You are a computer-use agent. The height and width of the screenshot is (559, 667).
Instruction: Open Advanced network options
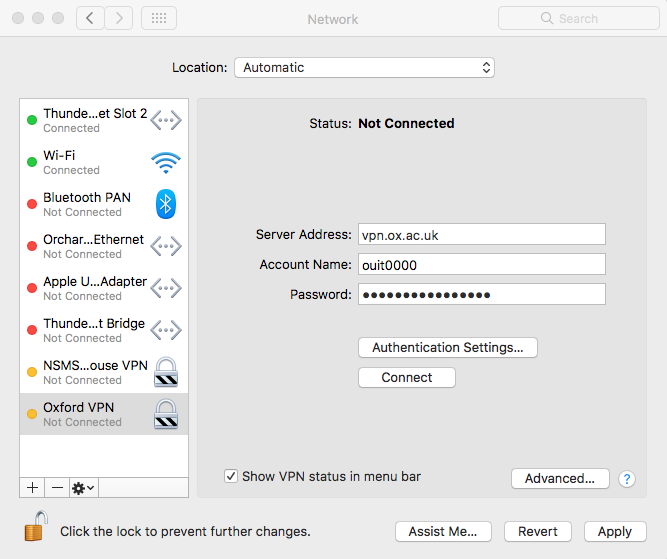coord(559,478)
